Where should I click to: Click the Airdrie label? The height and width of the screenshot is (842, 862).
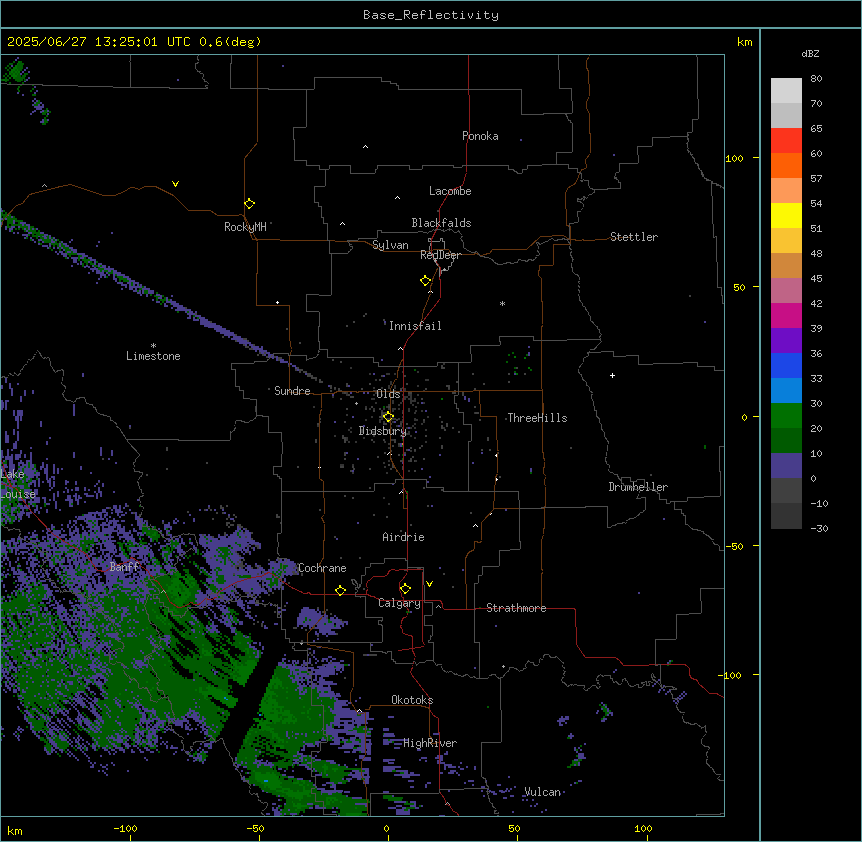point(404,537)
